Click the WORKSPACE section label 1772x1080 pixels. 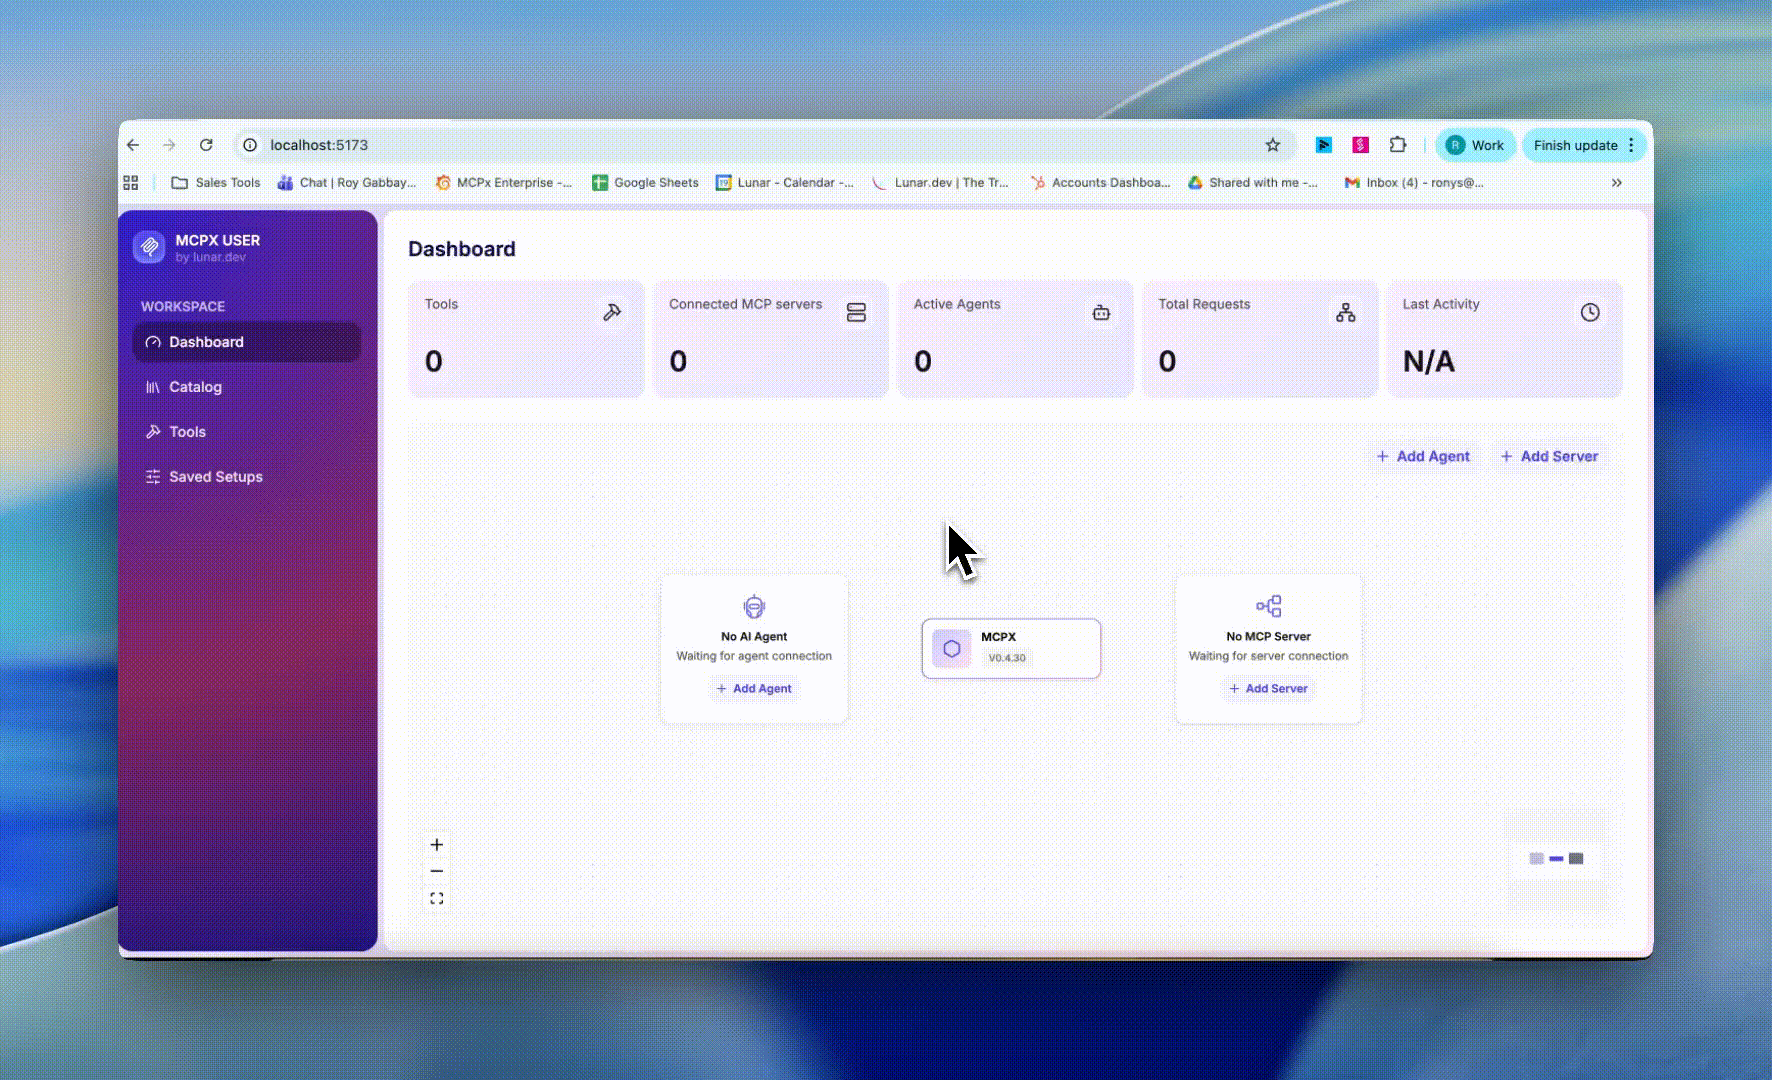pyautogui.click(x=183, y=307)
